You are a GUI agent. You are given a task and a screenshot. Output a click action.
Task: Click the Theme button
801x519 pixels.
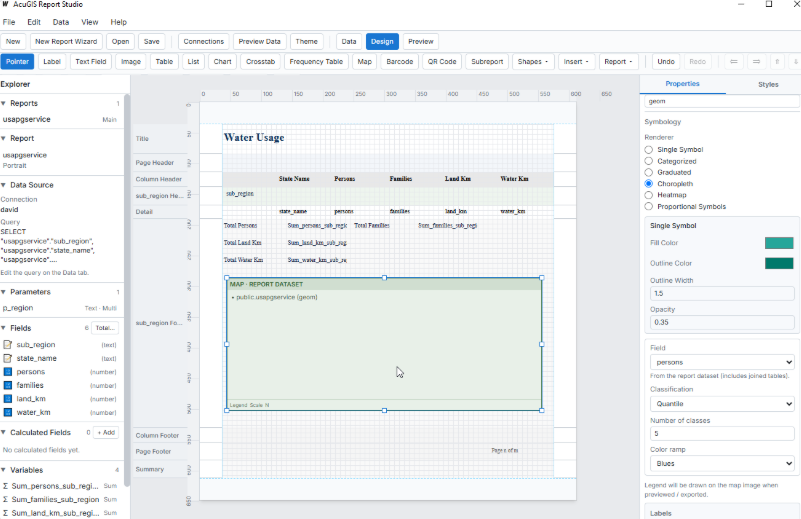307,41
